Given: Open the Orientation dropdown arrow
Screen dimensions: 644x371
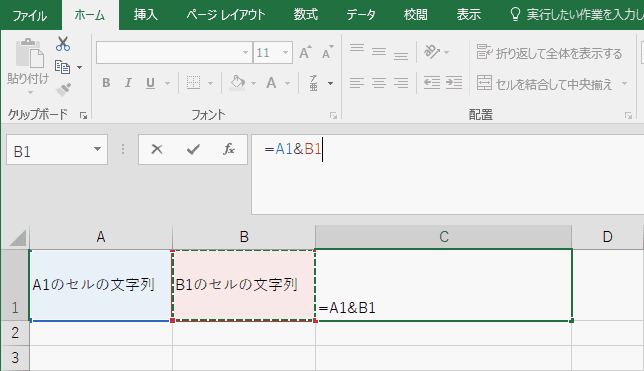Looking at the screenshot, I should pos(447,53).
